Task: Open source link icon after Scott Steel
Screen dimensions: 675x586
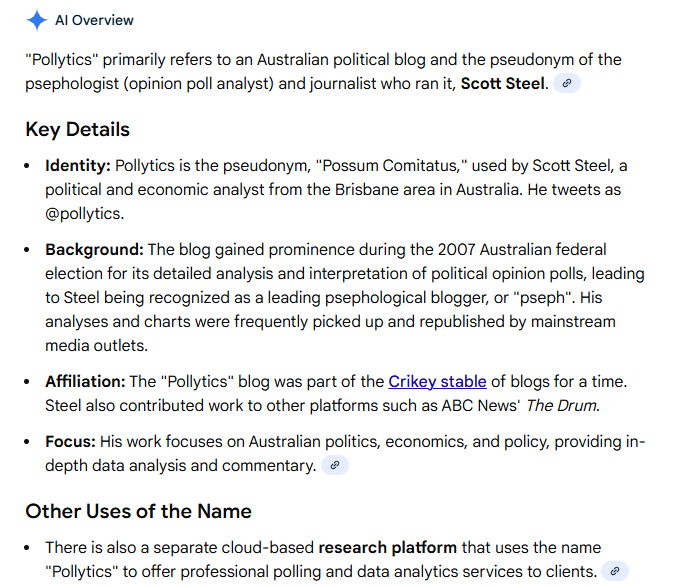Action: (568, 84)
